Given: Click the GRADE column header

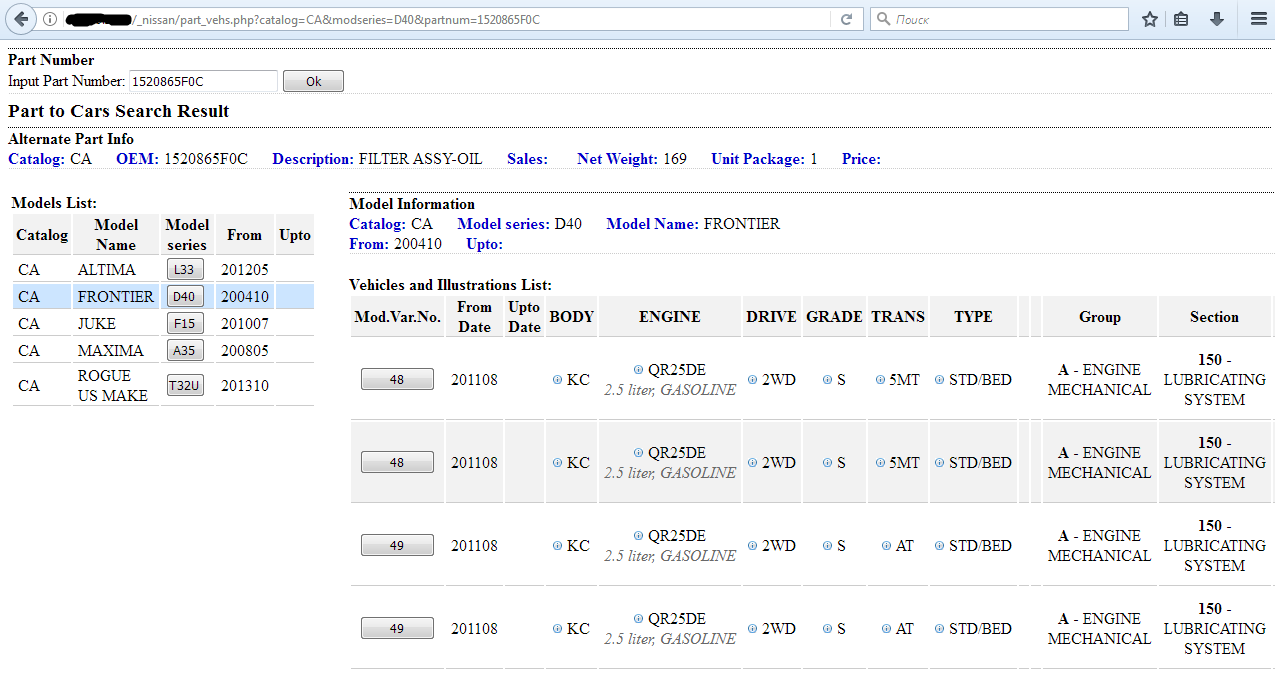Looking at the screenshot, I should [x=834, y=316].
